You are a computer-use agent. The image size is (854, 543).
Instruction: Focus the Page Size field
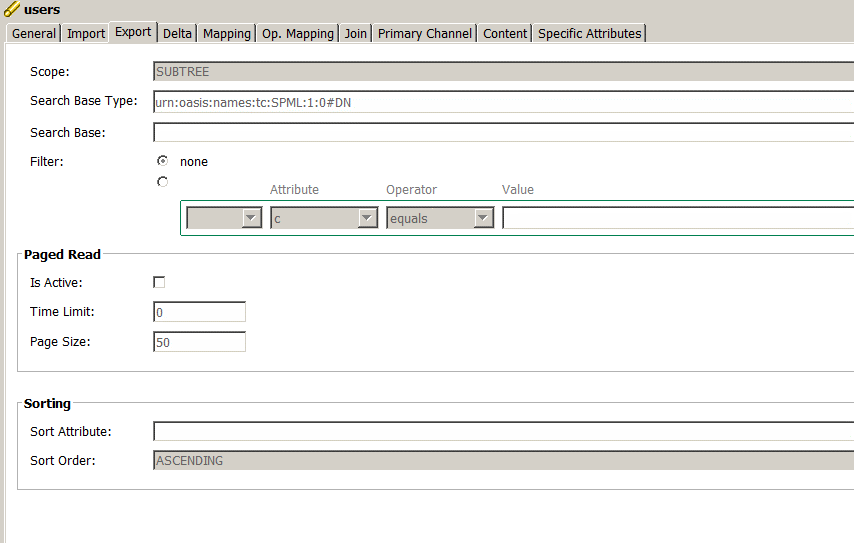coord(199,342)
